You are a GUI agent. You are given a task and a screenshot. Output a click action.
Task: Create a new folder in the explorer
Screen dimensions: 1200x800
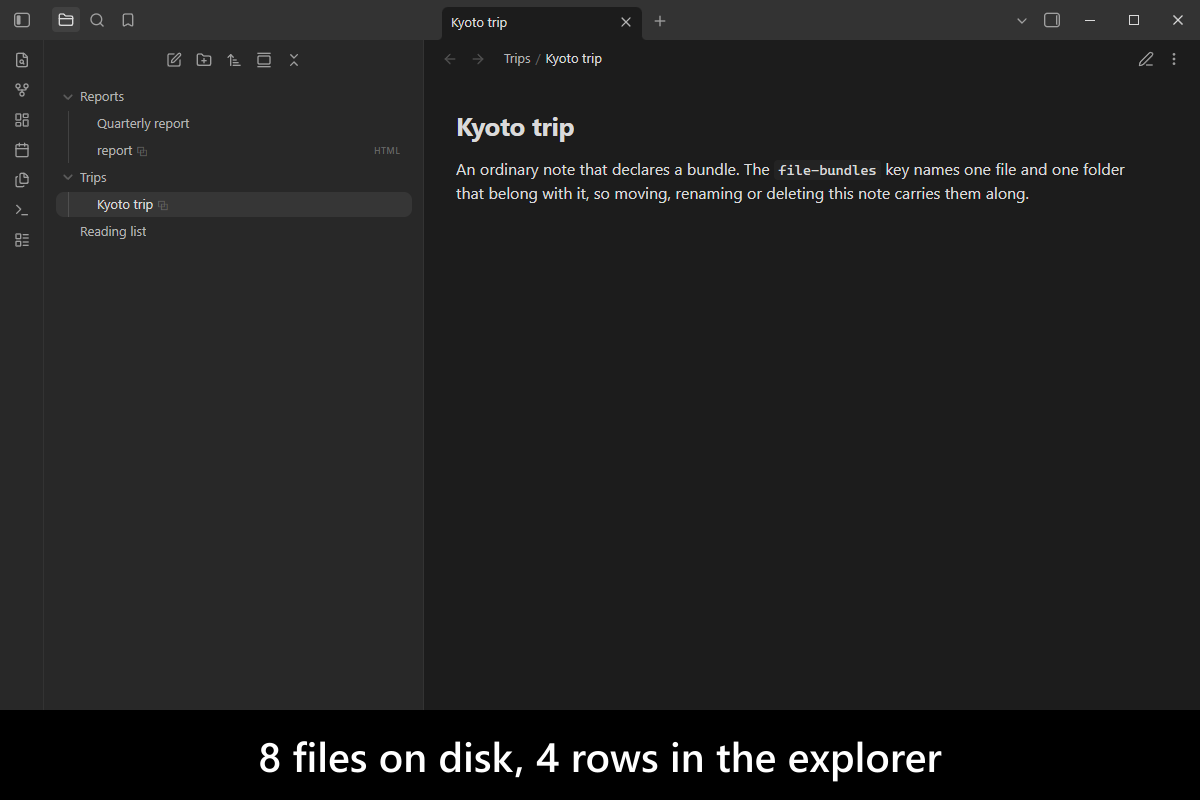tap(204, 60)
